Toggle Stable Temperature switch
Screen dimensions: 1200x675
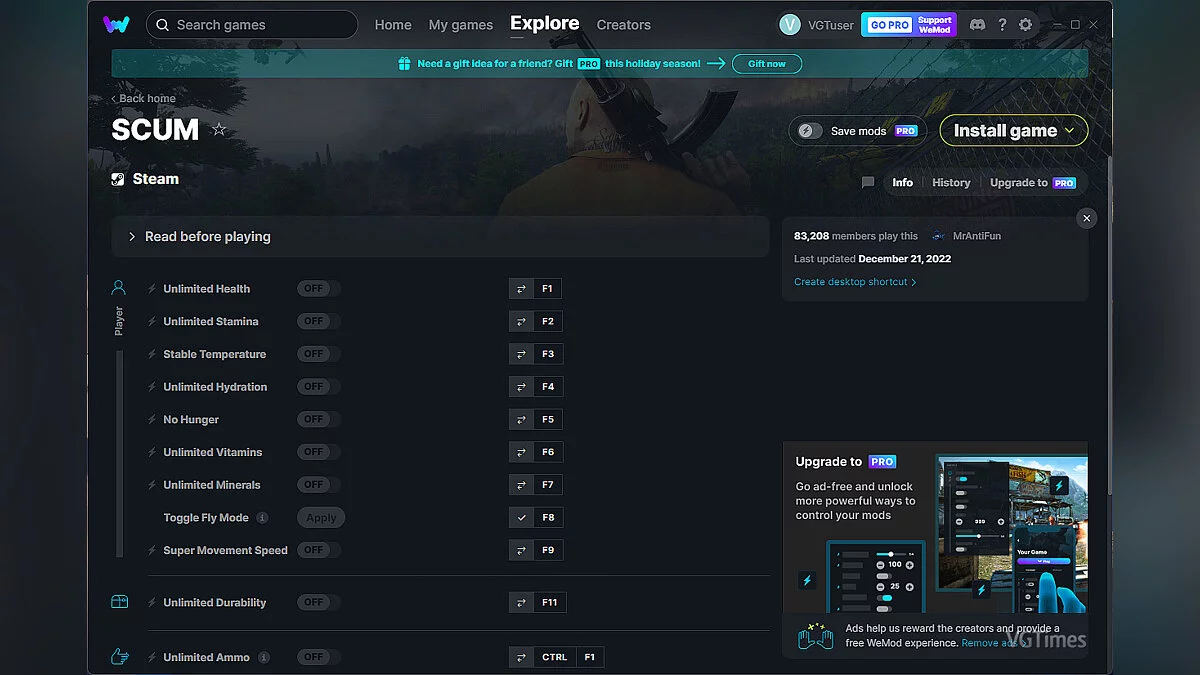pyautogui.click(x=318, y=354)
